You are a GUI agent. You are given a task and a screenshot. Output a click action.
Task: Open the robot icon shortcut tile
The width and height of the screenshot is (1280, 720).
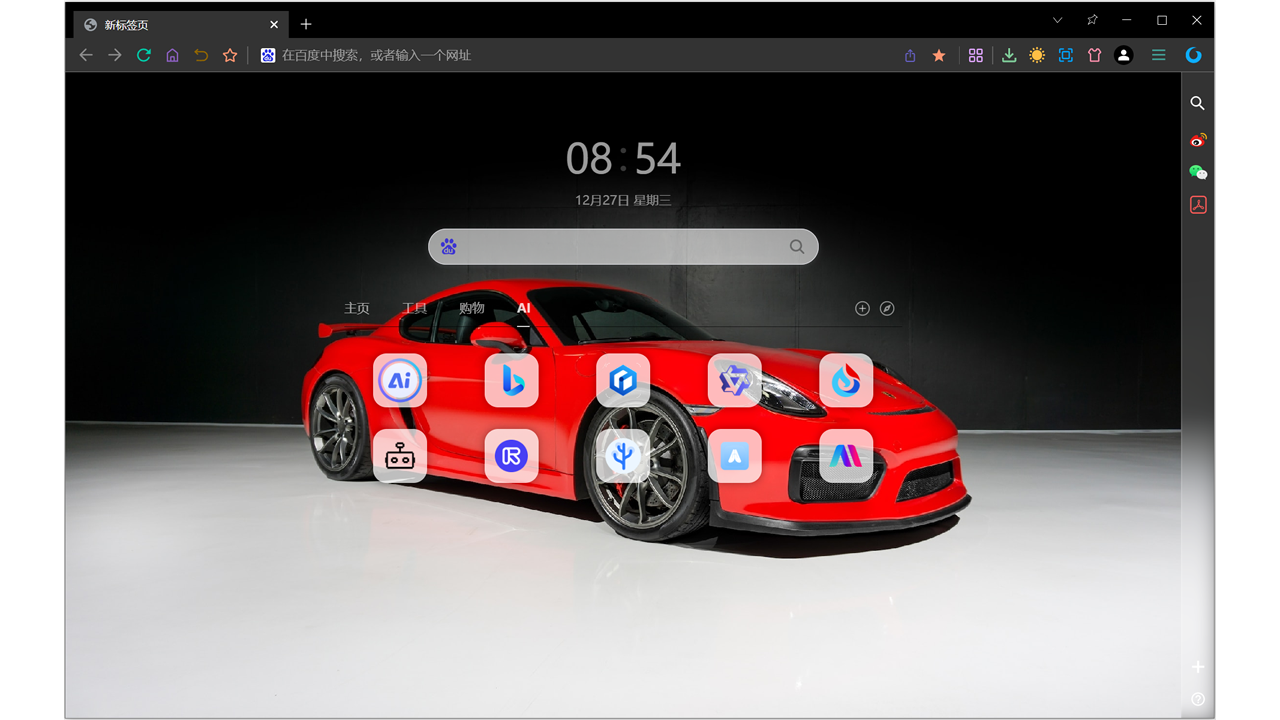pos(400,456)
